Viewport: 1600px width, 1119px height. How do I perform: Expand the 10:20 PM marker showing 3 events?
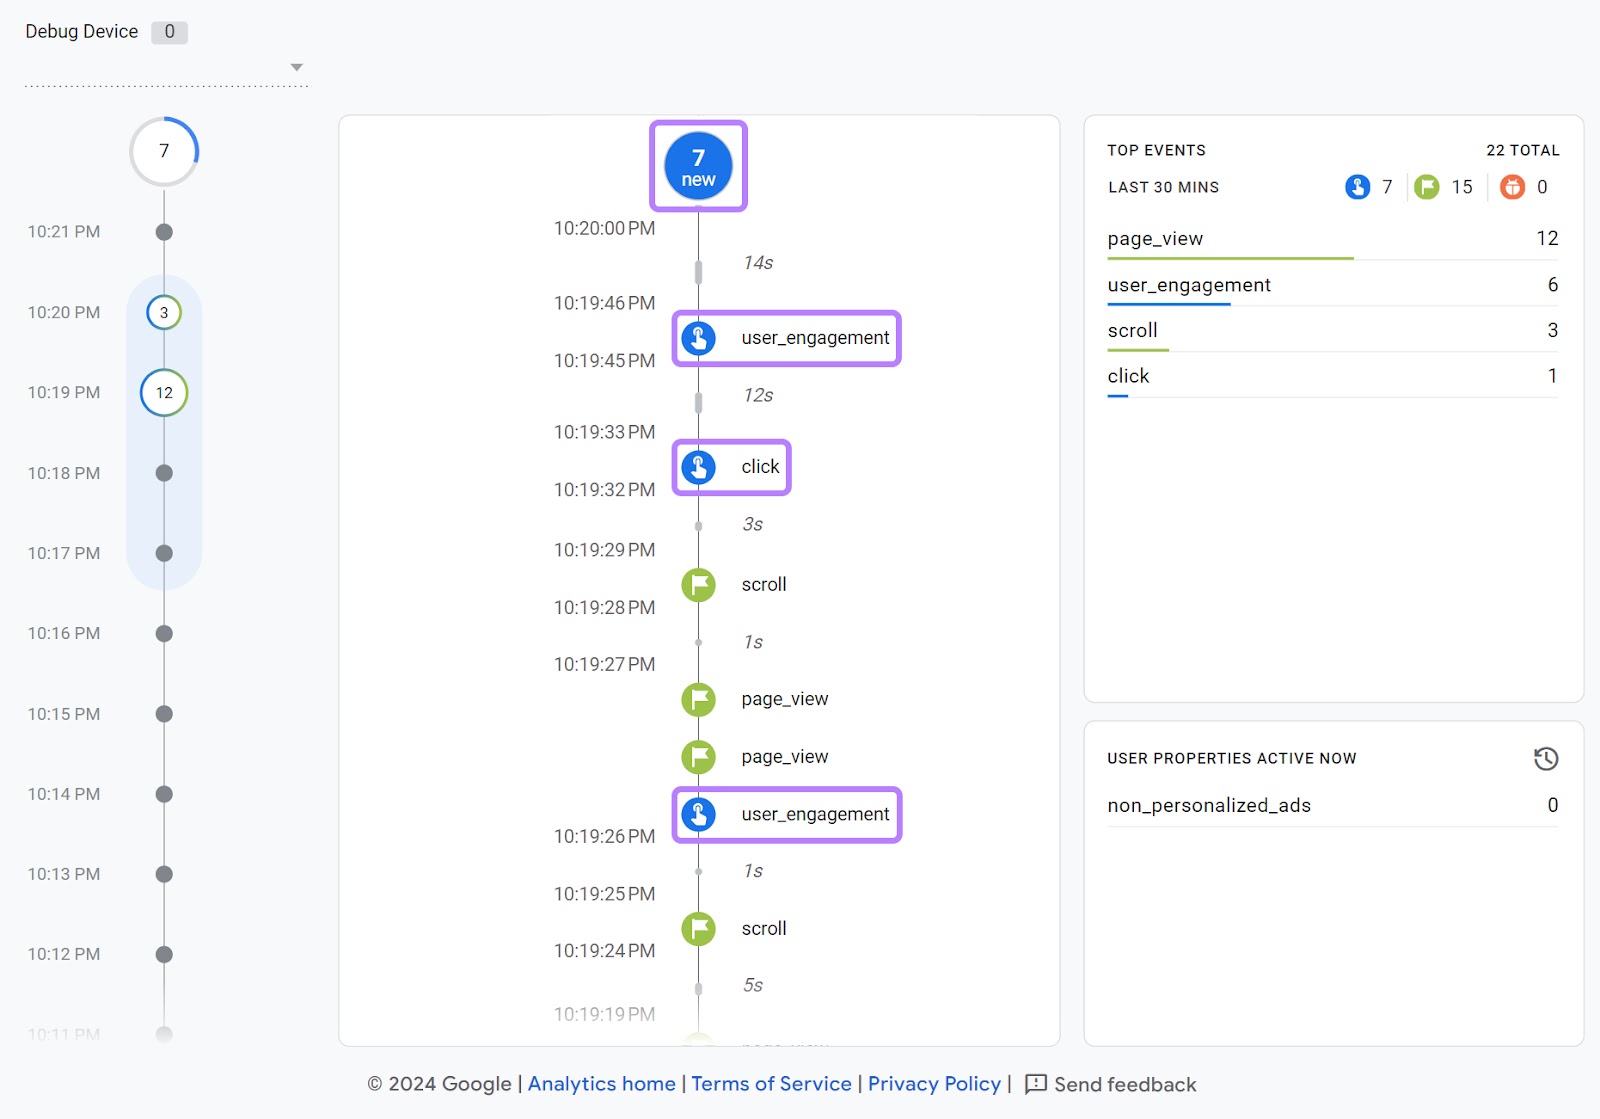pyautogui.click(x=163, y=312)
